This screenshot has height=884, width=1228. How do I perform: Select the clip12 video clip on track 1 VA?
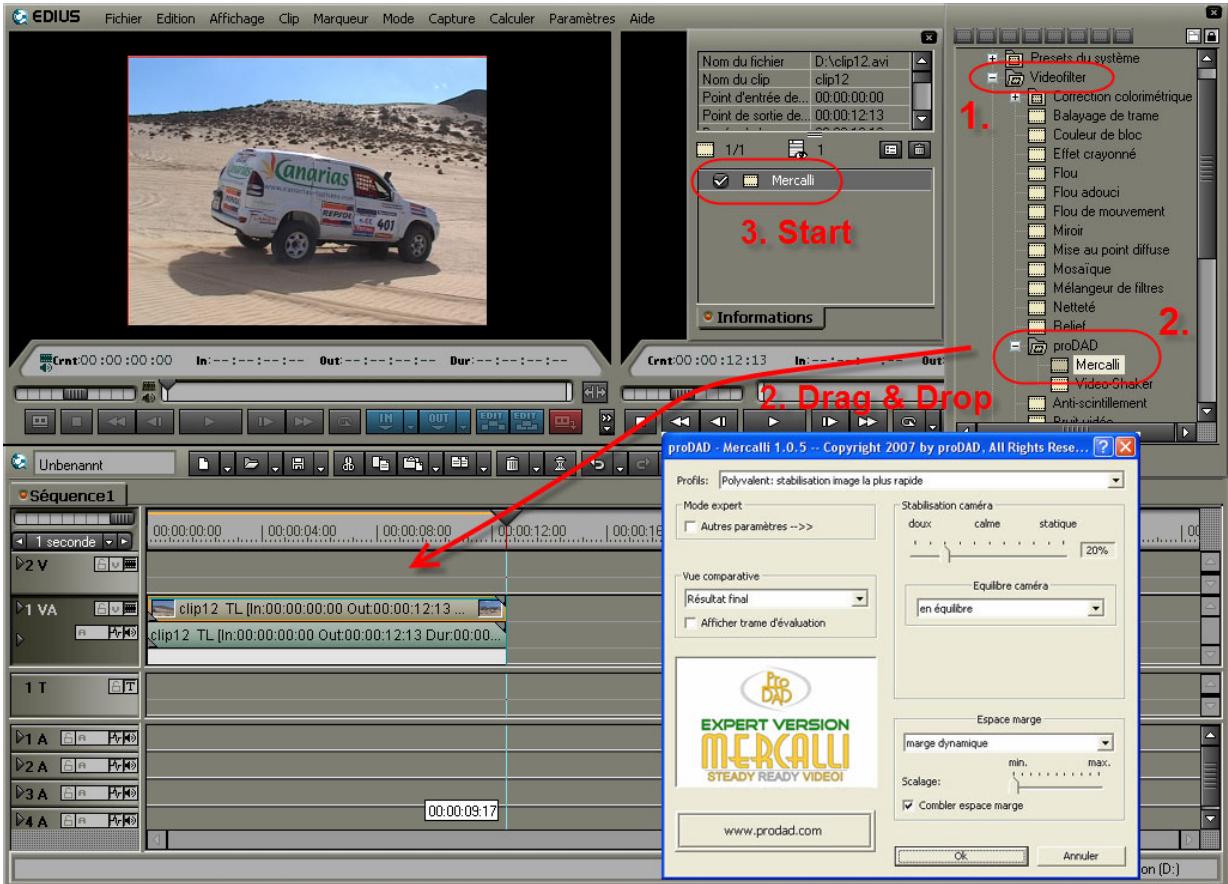coord(326,607)
